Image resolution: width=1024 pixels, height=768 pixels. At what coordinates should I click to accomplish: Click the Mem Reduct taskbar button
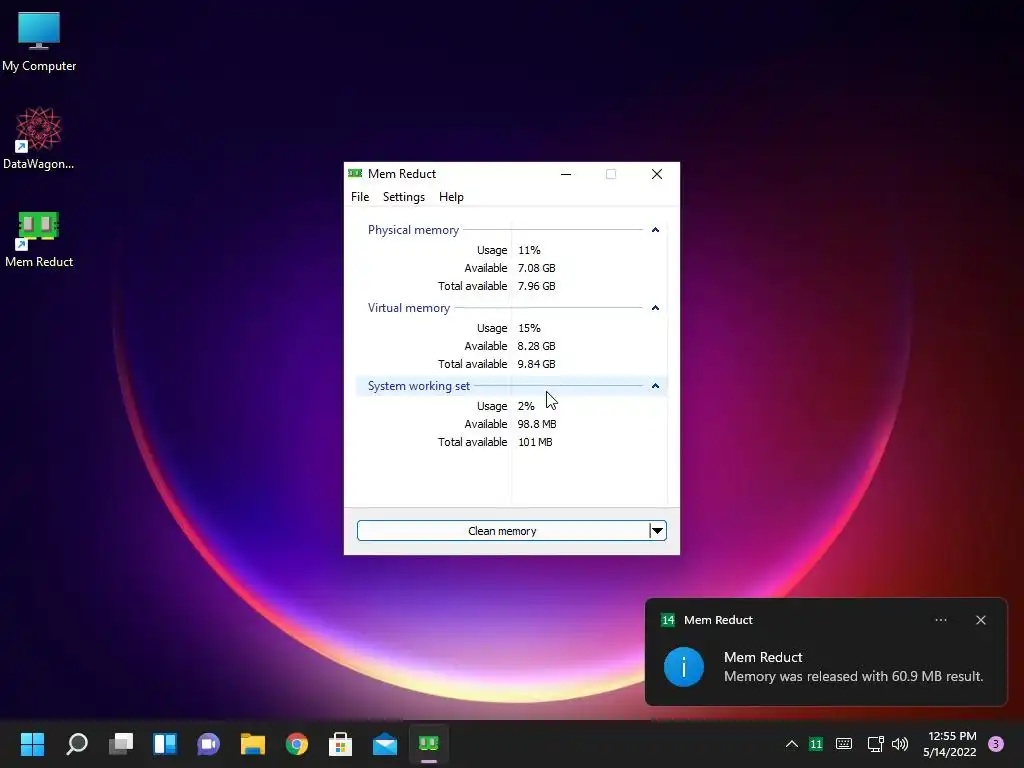coord(428,744)
